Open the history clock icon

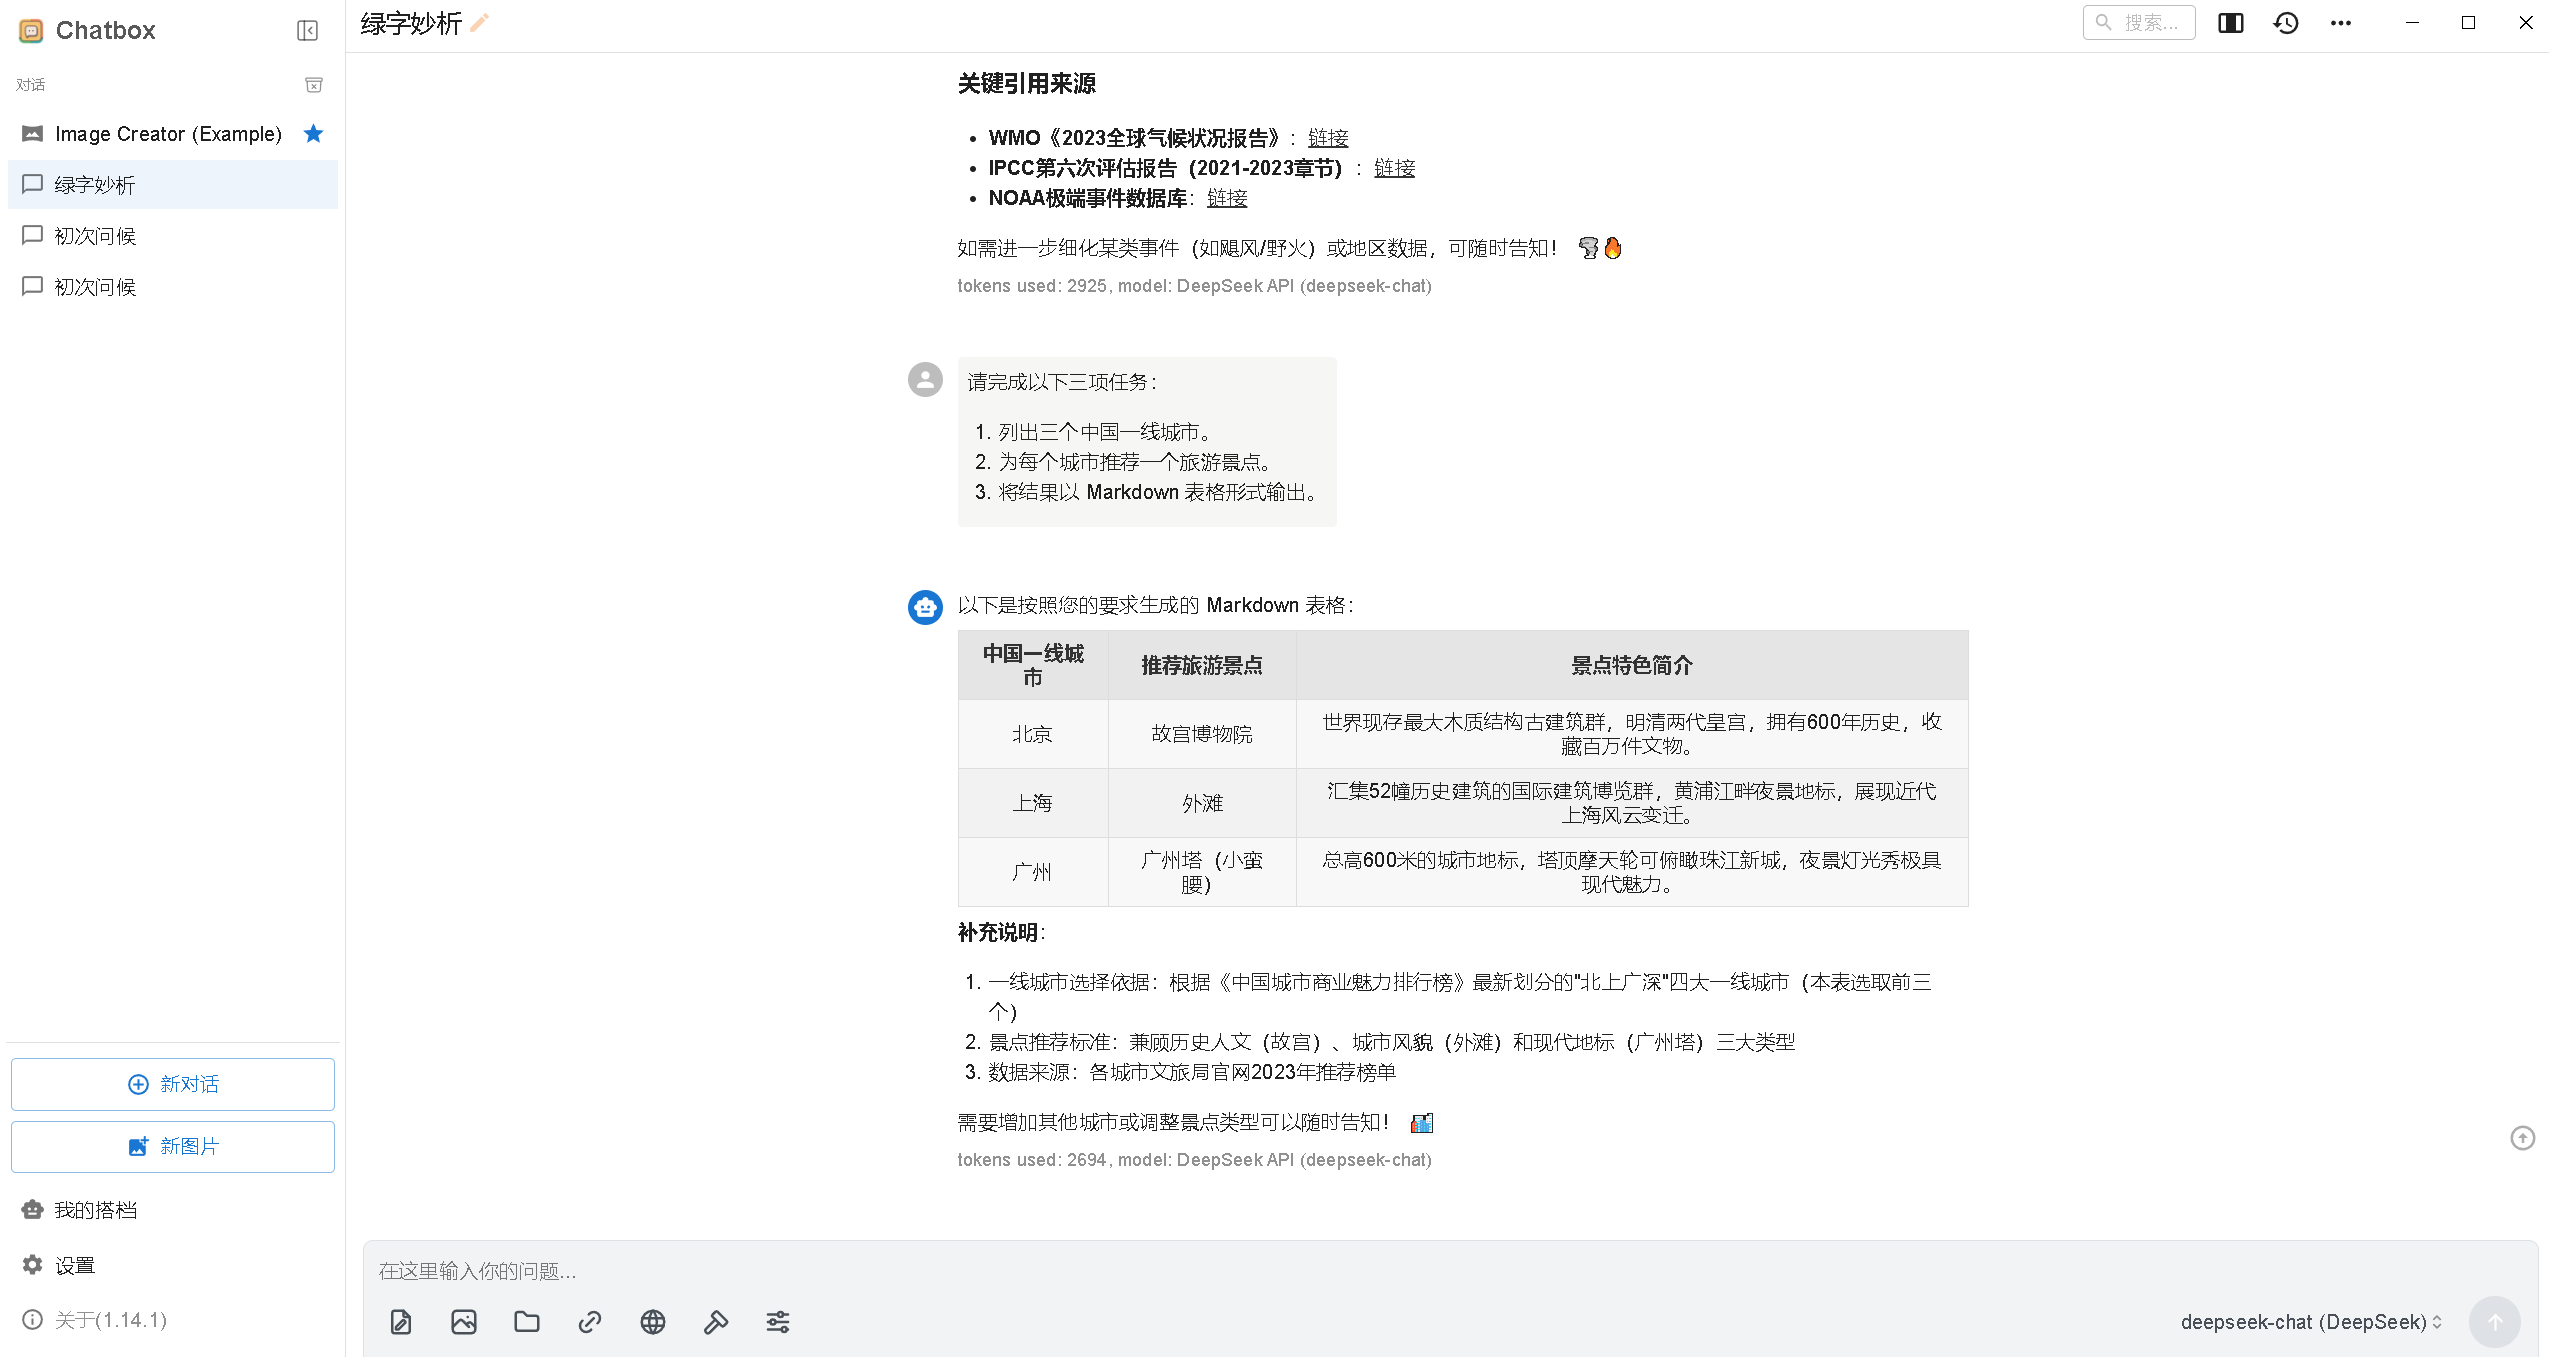[x=2286, y=23]
